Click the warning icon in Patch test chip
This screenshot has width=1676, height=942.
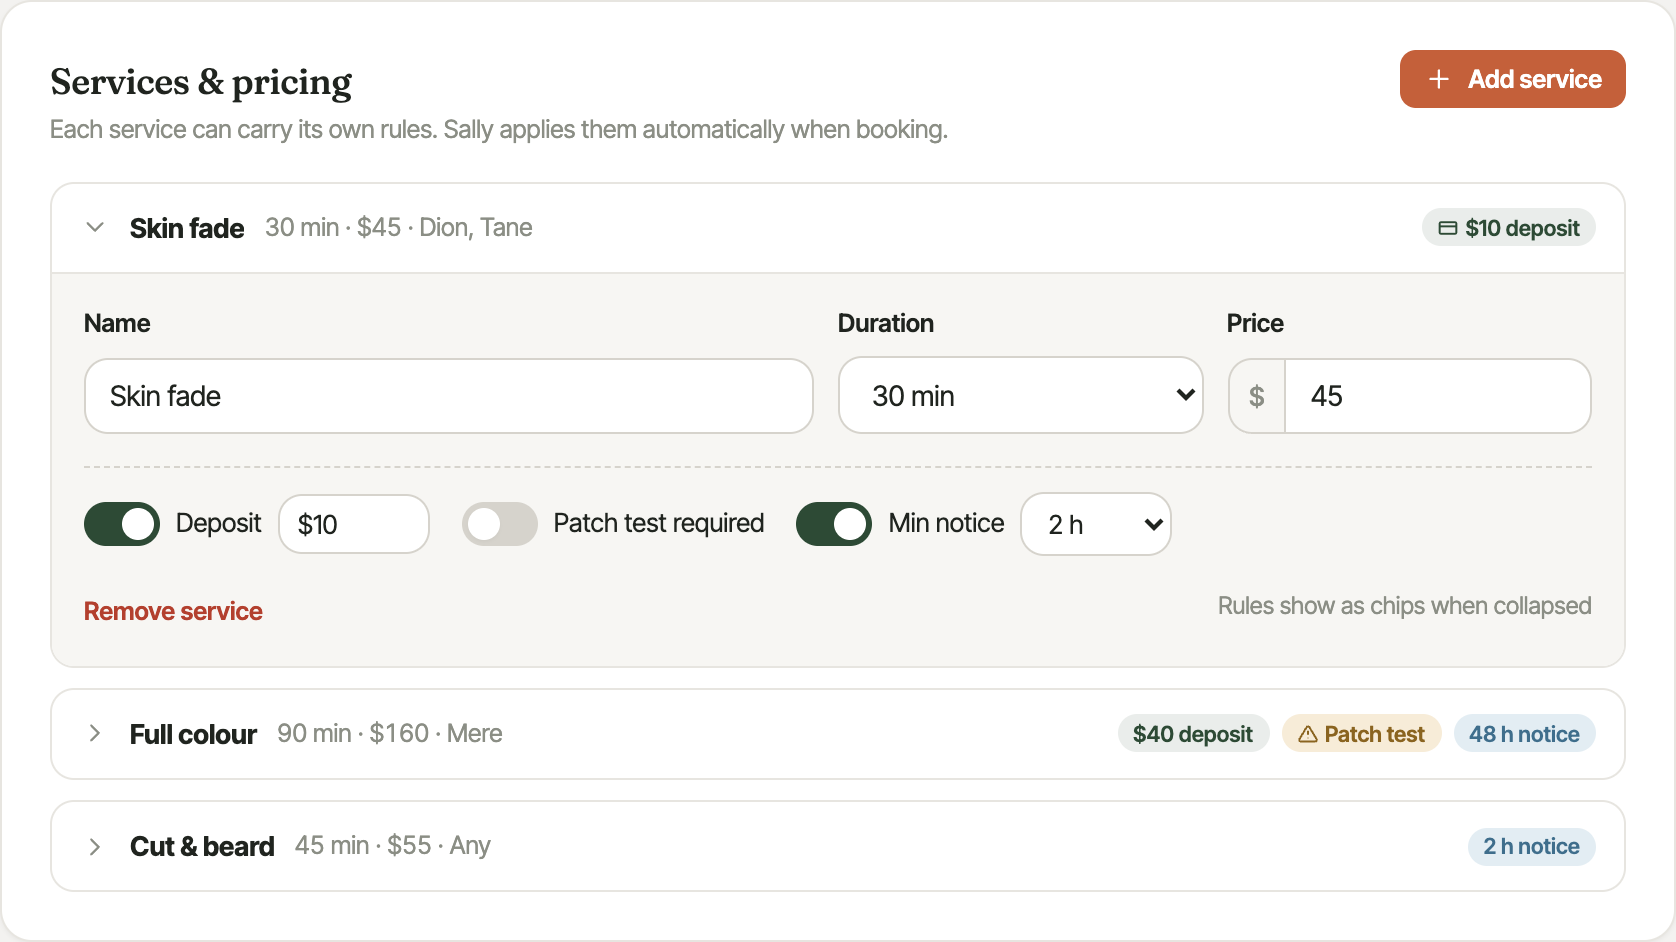pyautogui.click(x=1307, y=734)
